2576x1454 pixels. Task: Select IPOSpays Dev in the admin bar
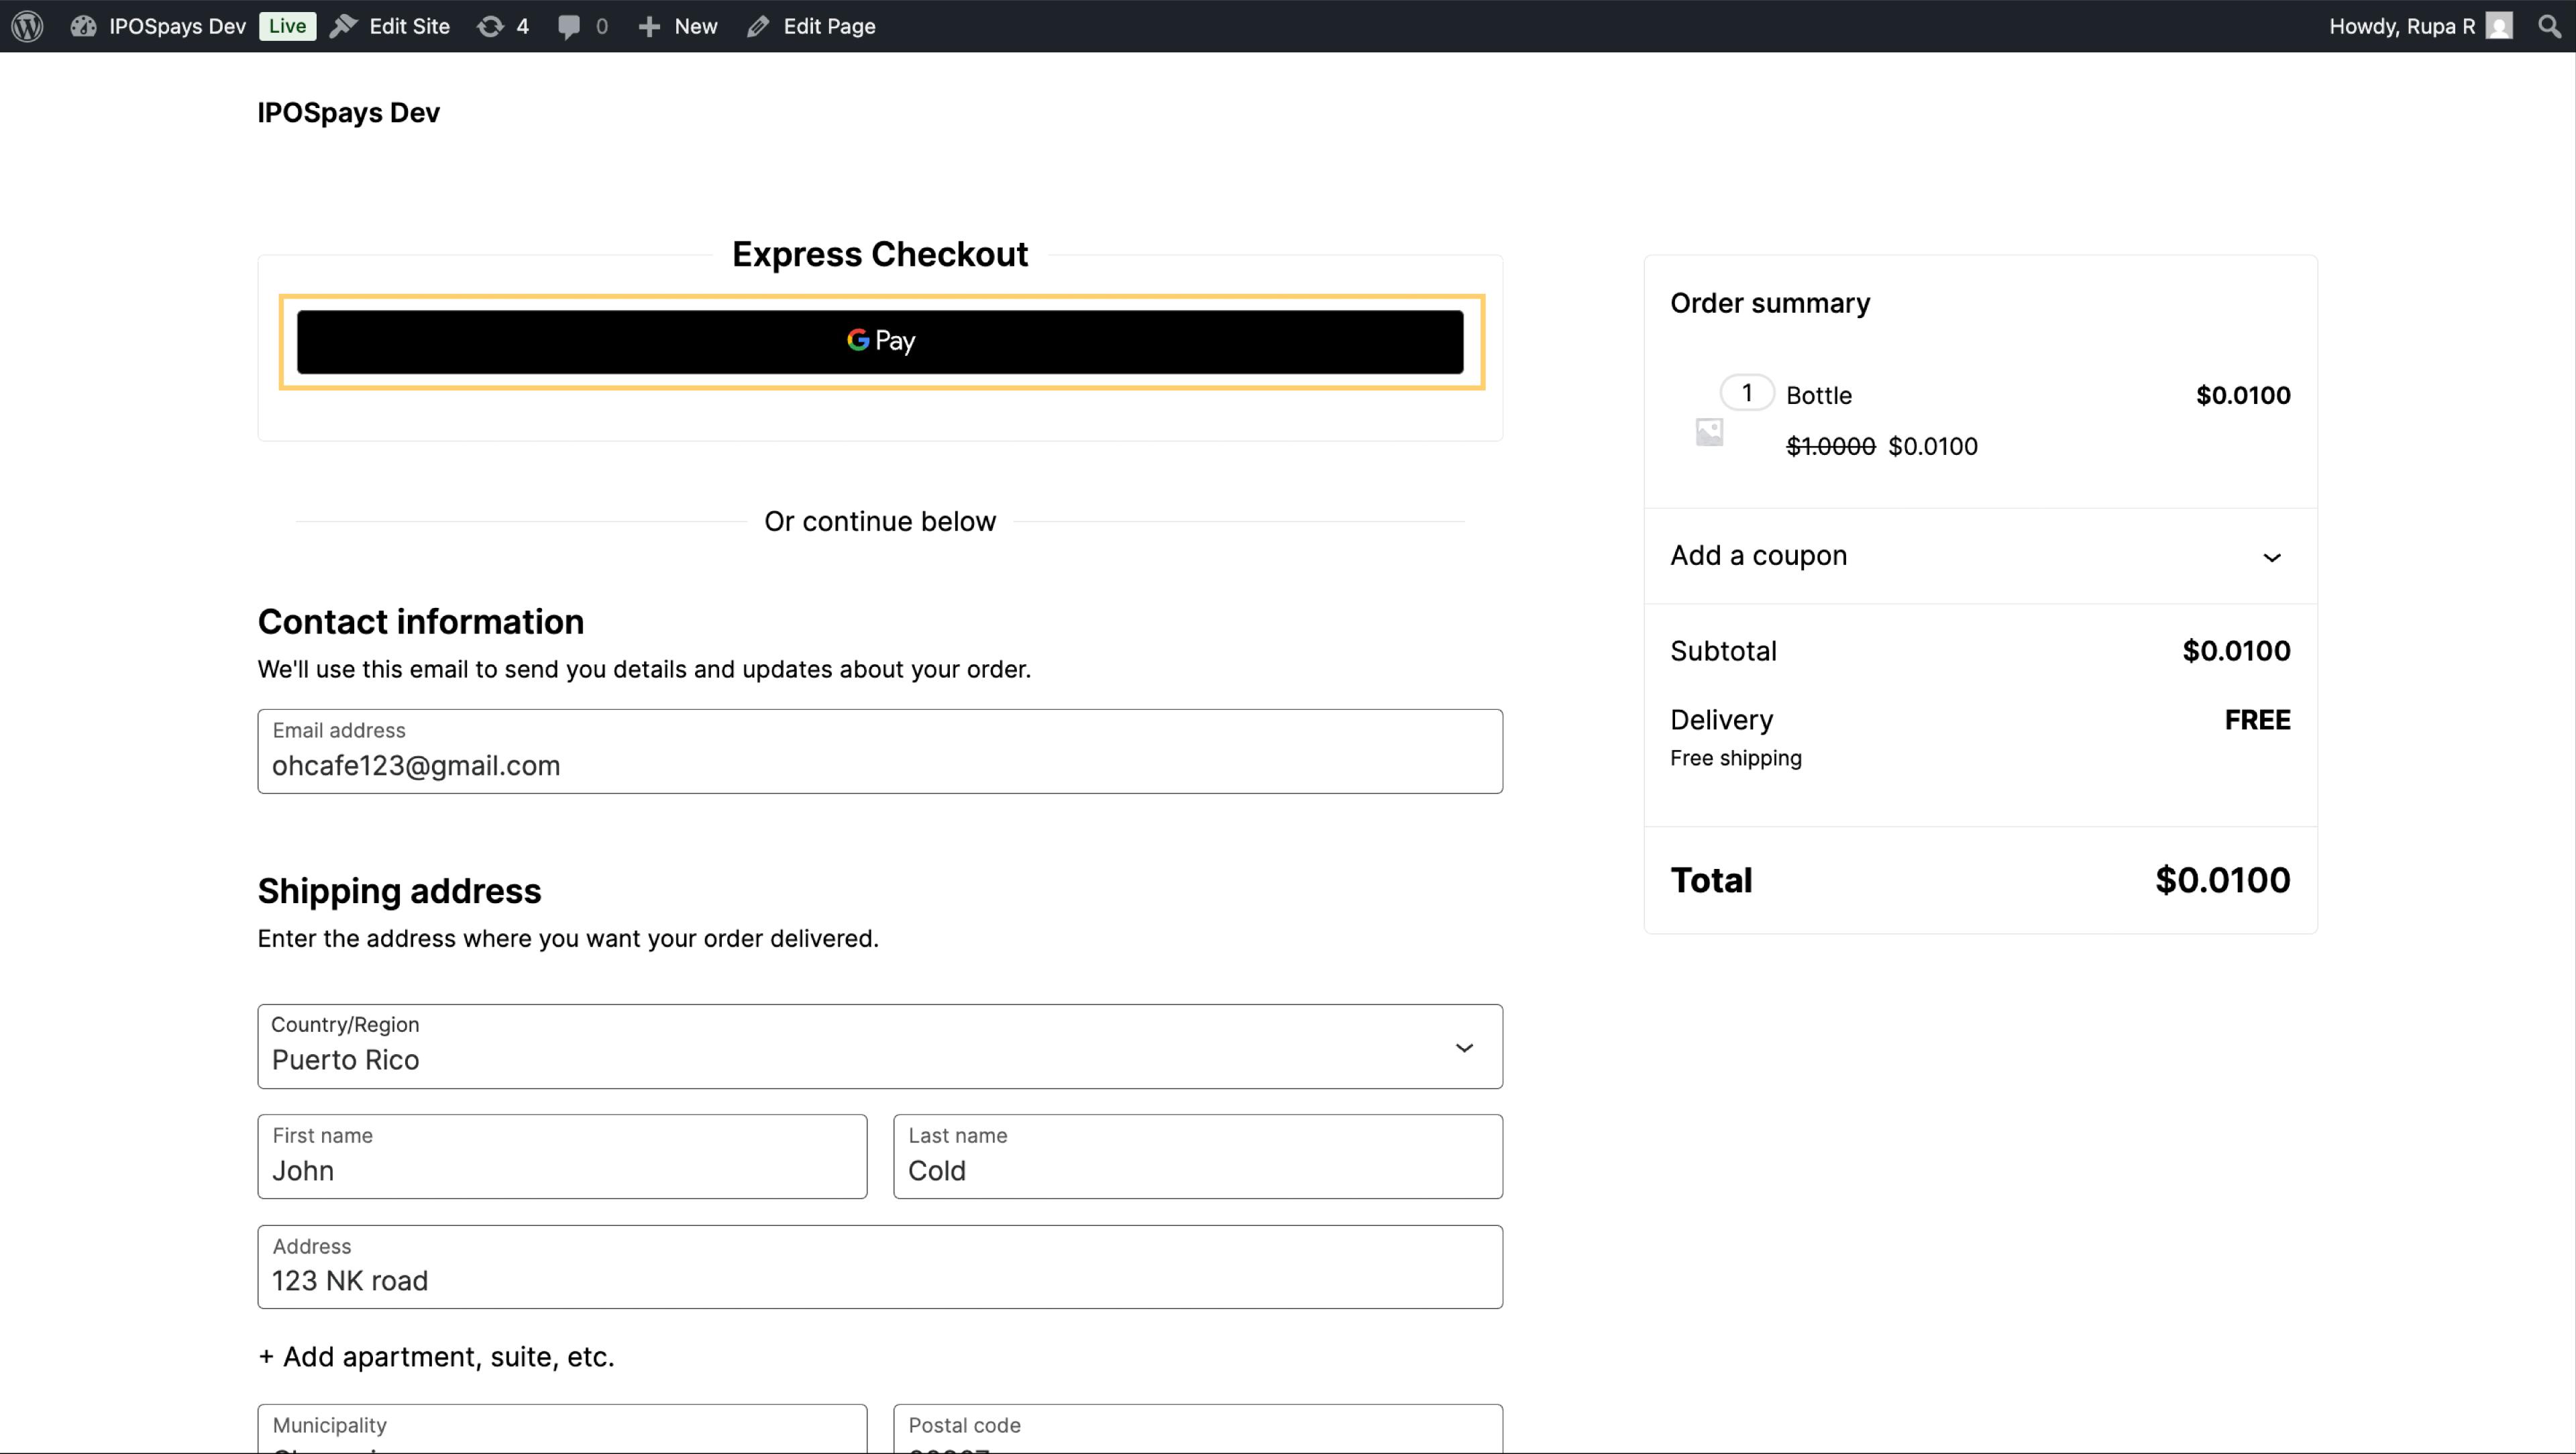coord(176,26)
